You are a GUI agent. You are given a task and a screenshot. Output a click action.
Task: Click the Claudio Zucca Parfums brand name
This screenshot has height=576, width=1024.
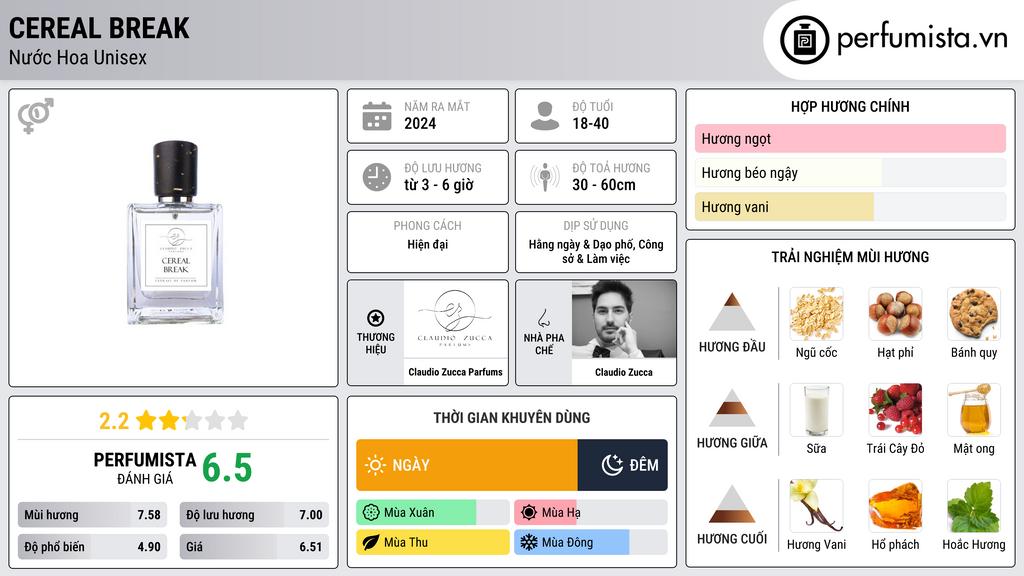pyautogui.click(x=455, y=372)
